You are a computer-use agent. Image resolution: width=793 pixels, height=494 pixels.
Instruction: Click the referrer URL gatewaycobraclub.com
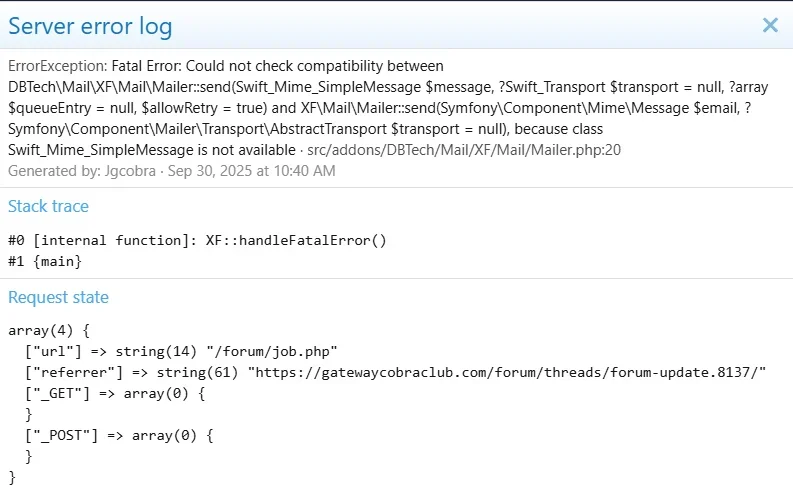[506, 372]
